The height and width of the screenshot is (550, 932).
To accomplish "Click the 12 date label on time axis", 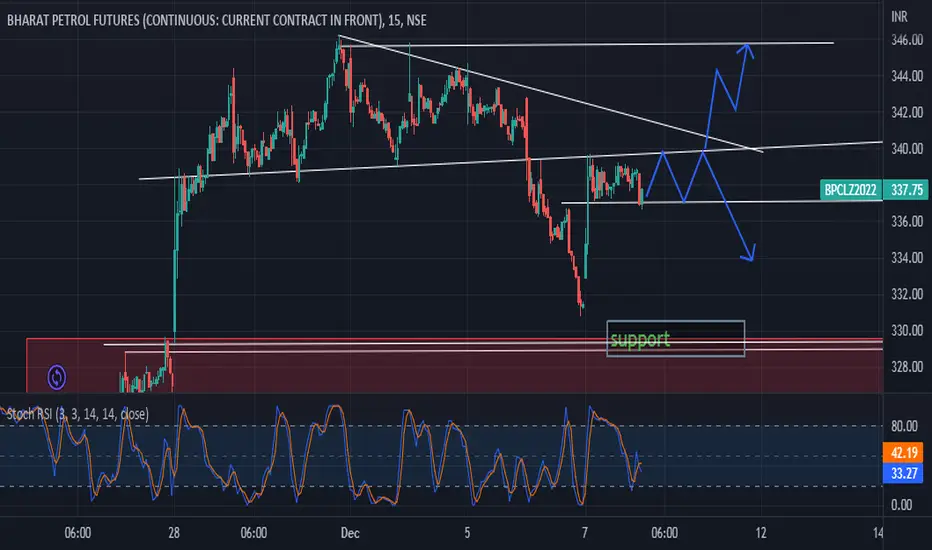I will click(761, 533).
